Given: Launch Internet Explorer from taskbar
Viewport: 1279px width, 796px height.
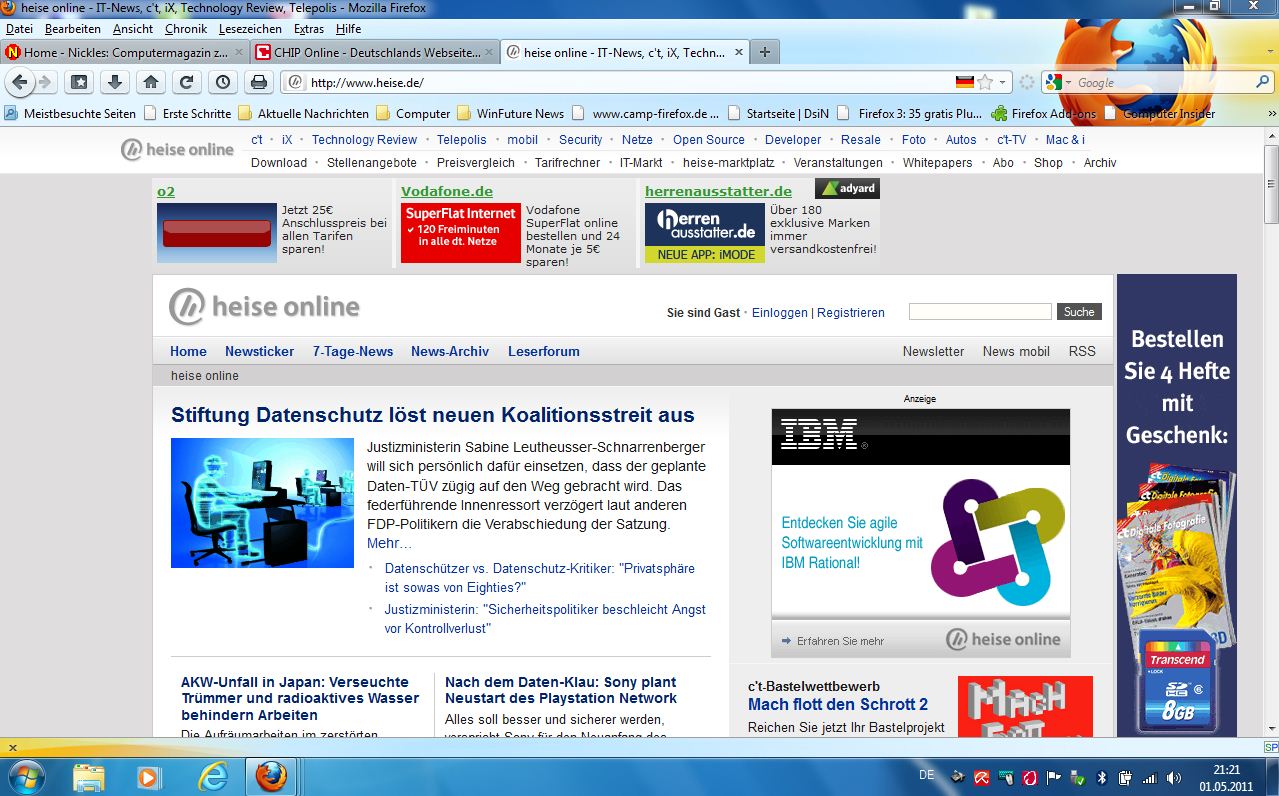Looking at the screenshot, I should coord(212,777).
